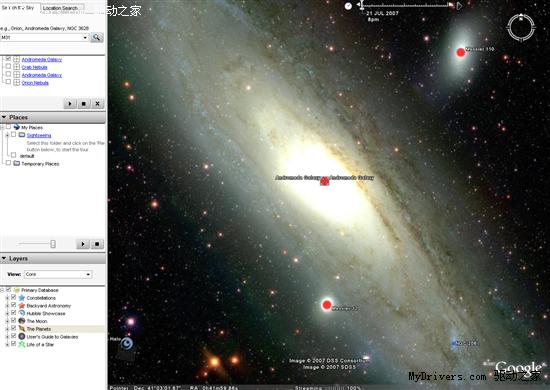Click the clock icon beside time slider

coord(348,6)
